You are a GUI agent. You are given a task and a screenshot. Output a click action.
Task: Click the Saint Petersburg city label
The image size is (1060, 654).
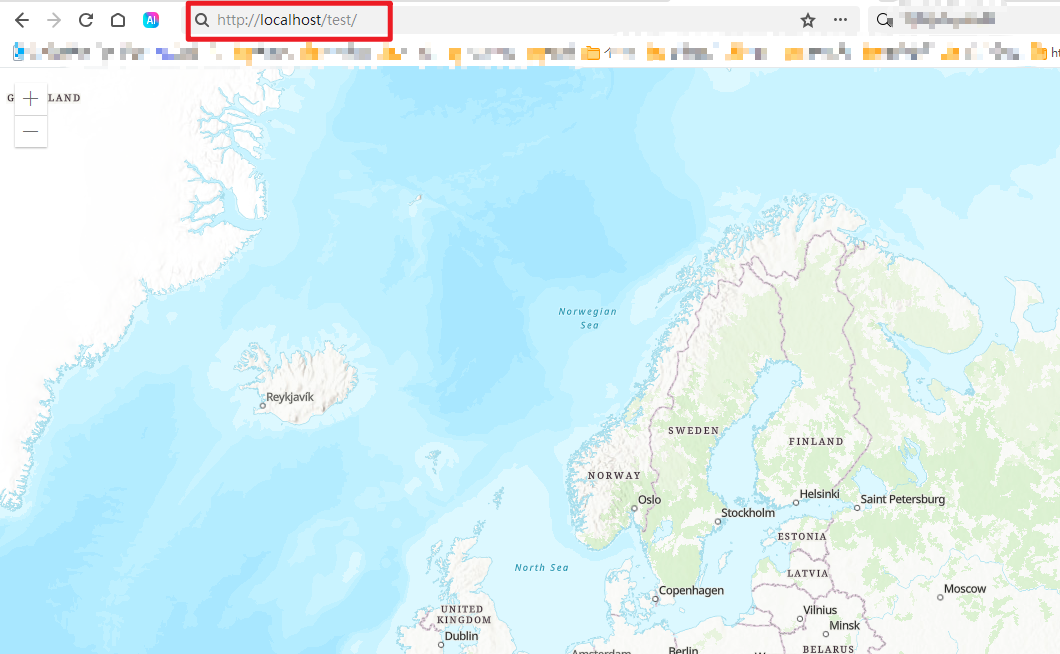(902, 499)
